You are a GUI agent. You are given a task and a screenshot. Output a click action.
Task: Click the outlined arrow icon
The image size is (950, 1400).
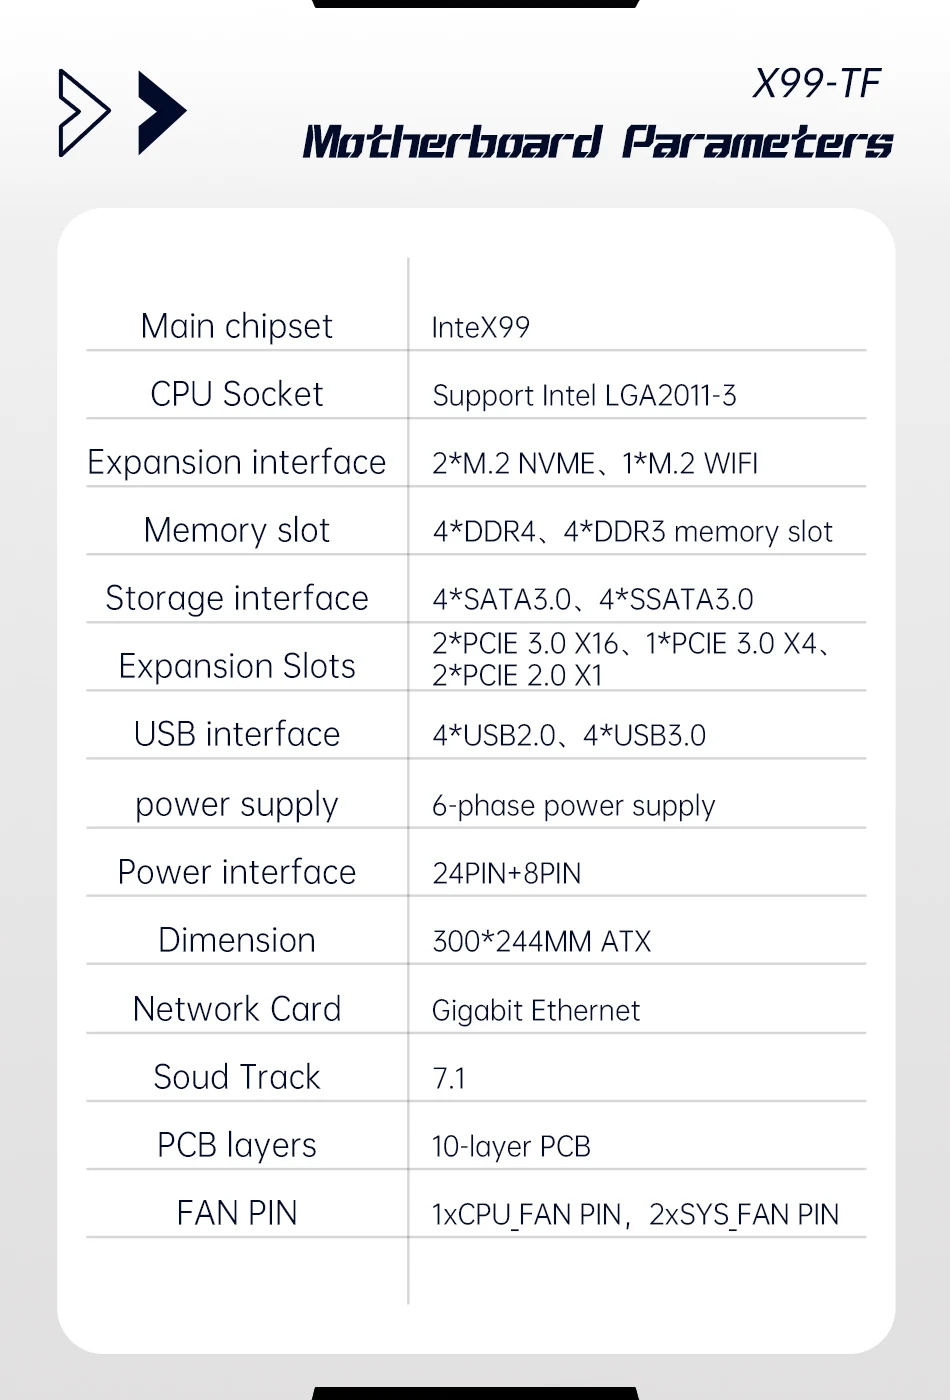point(83,113)
